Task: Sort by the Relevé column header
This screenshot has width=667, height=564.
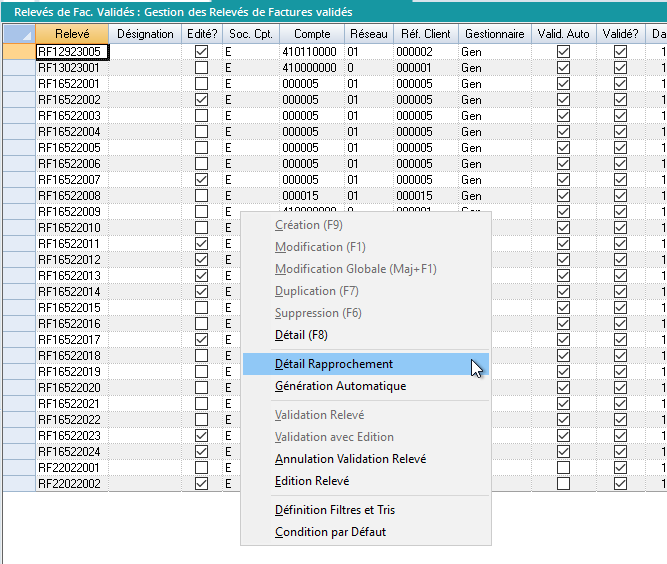Action: pos(71,34)
